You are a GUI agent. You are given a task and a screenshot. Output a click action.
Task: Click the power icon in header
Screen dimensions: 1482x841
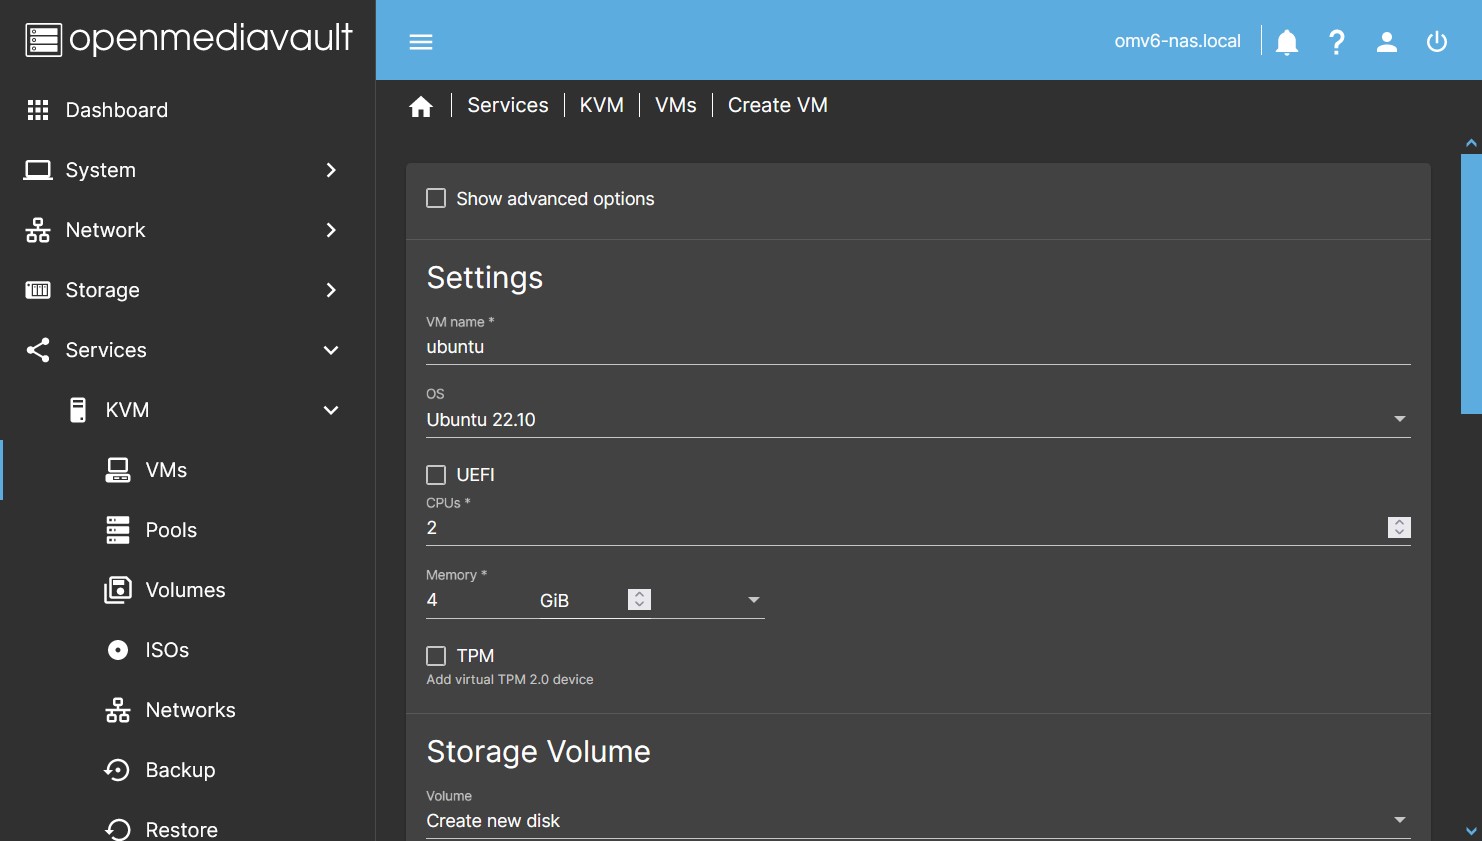(1437, 41)
